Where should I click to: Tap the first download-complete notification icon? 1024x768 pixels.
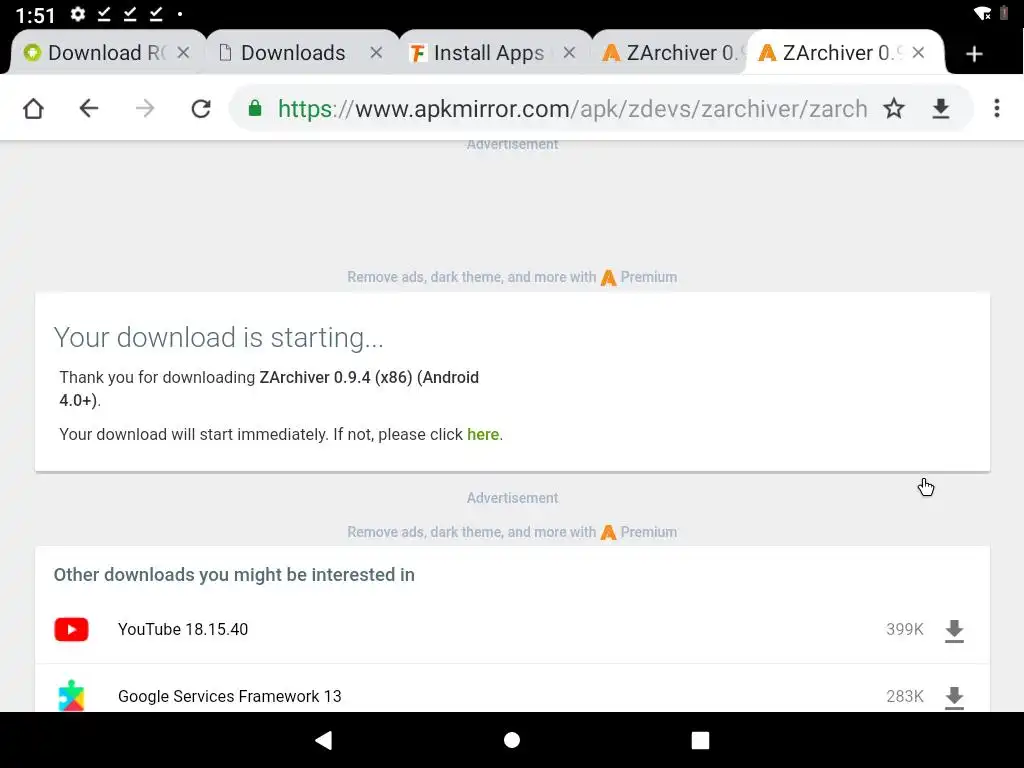pos(104,14)
